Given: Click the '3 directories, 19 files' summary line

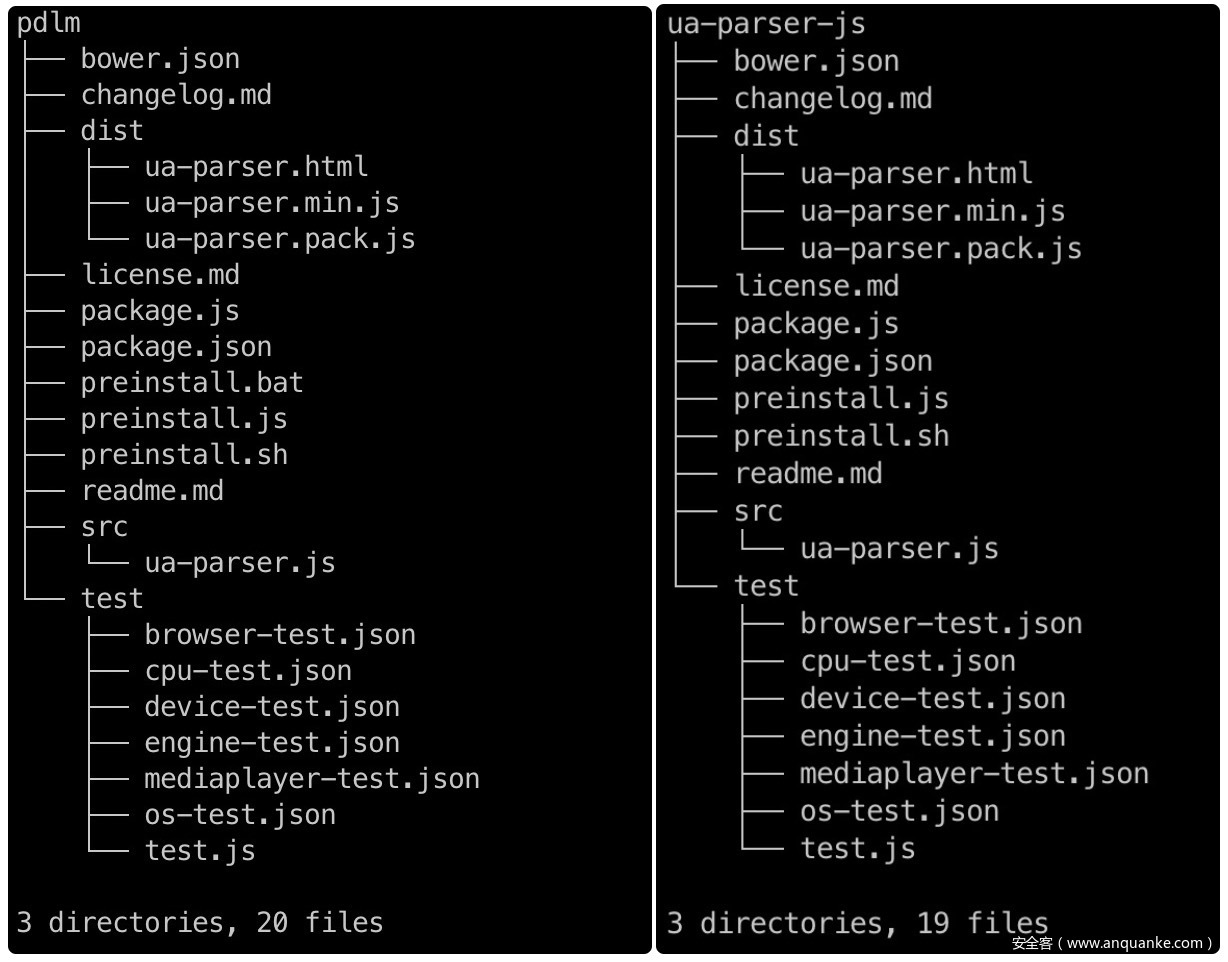Looking at the screenshot, I should point(858,922).
